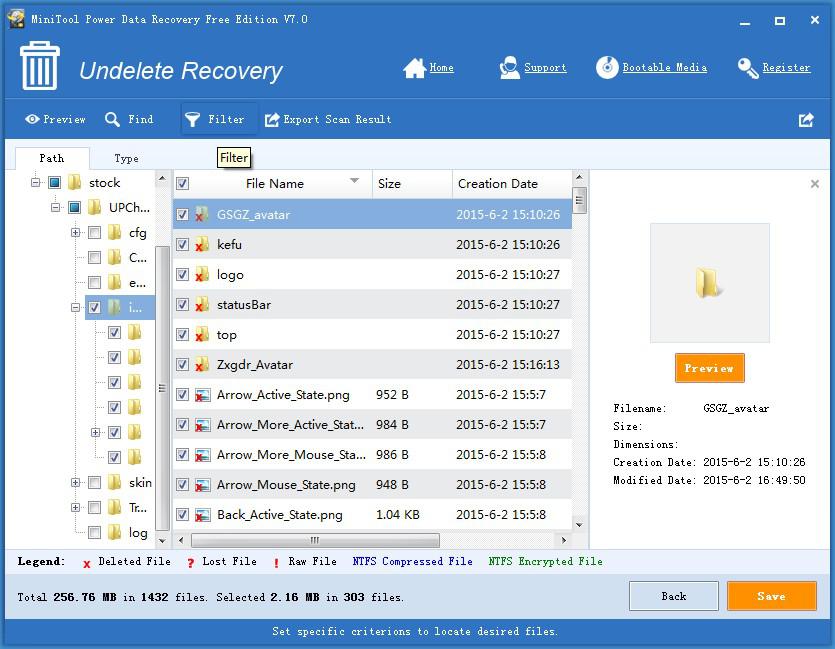Click the file list horizontal scrollbar thumb
The height and width of the screenshot is (649, 835).
coord(315,540)
